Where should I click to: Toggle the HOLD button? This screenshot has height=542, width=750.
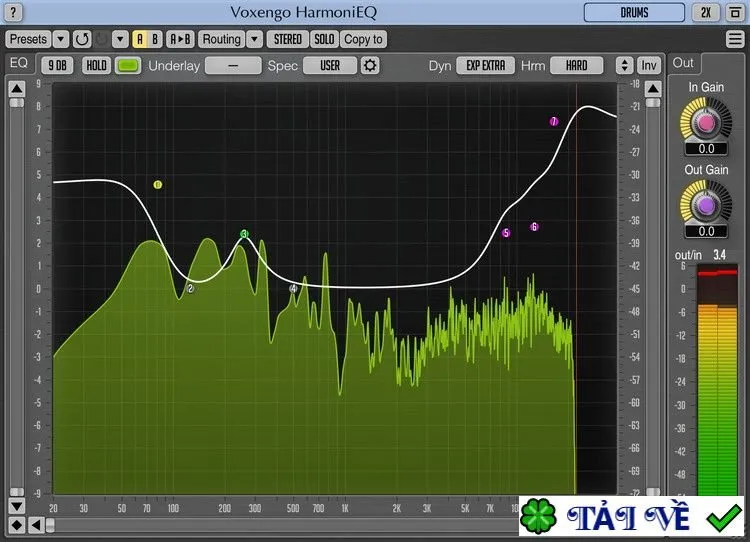click(x=96, y=66)
